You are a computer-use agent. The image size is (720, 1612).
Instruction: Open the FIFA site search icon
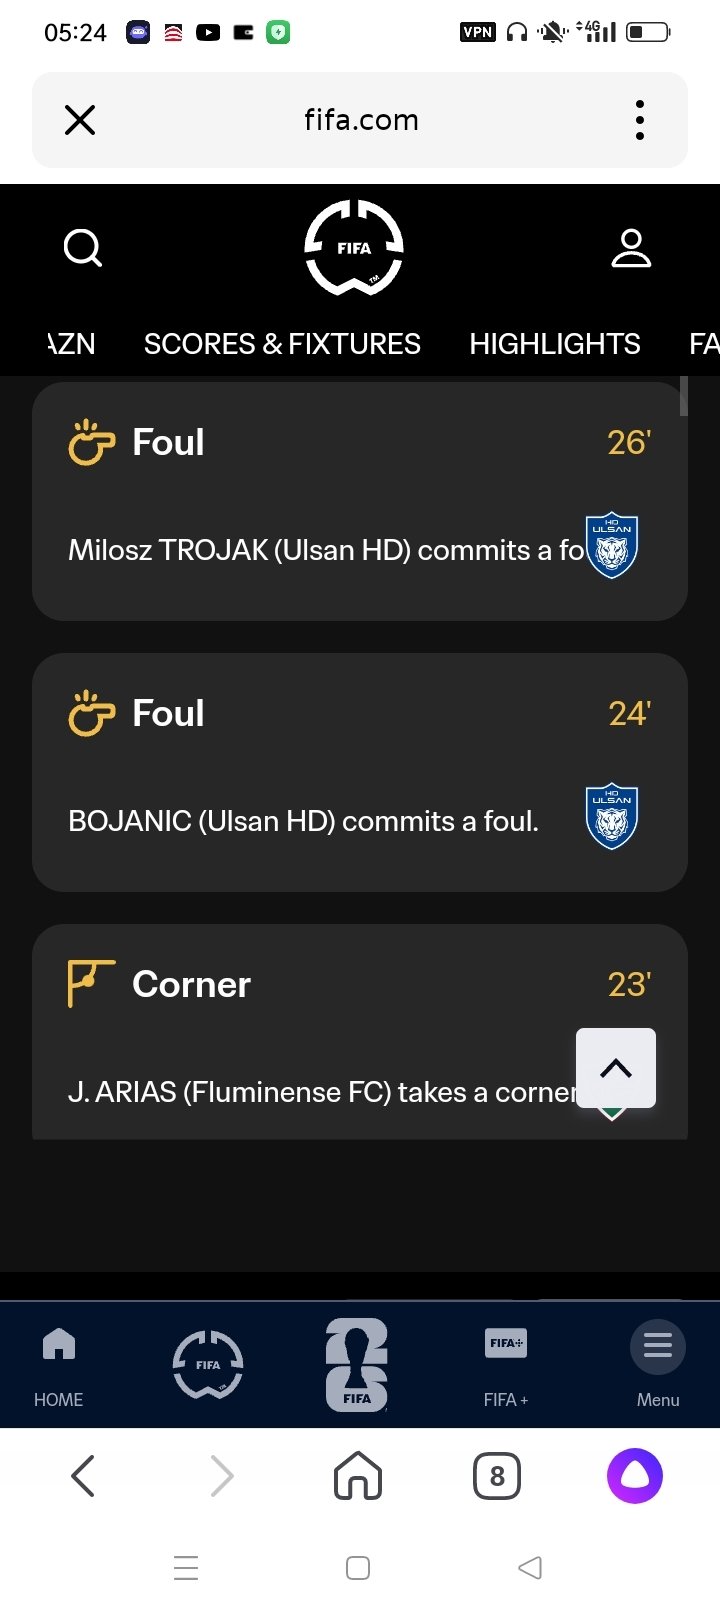82,248
